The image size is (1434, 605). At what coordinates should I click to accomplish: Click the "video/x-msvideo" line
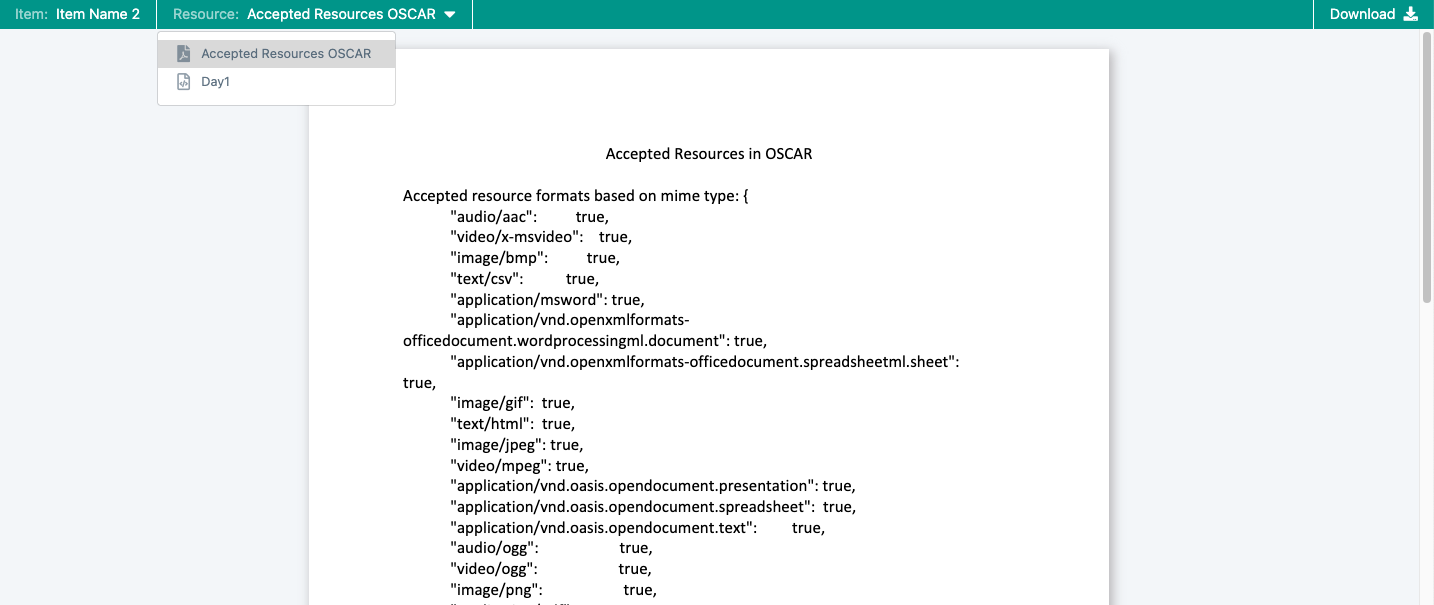(x=541, y=237)
